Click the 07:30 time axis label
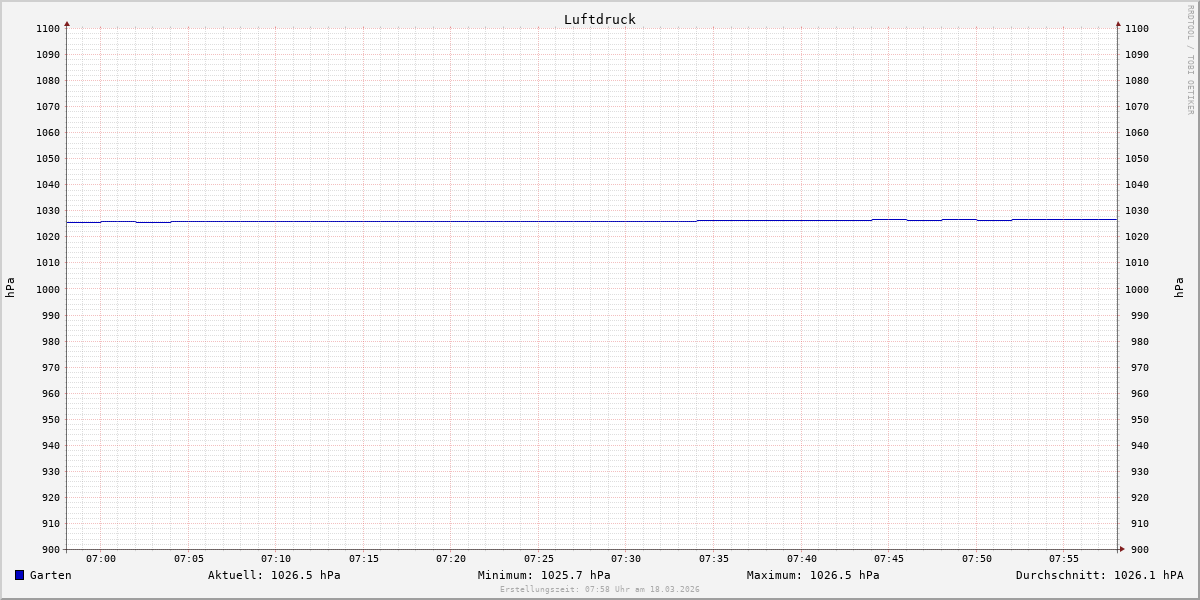Viewport: 1200px width, 600px height. [x=626, y=558]
